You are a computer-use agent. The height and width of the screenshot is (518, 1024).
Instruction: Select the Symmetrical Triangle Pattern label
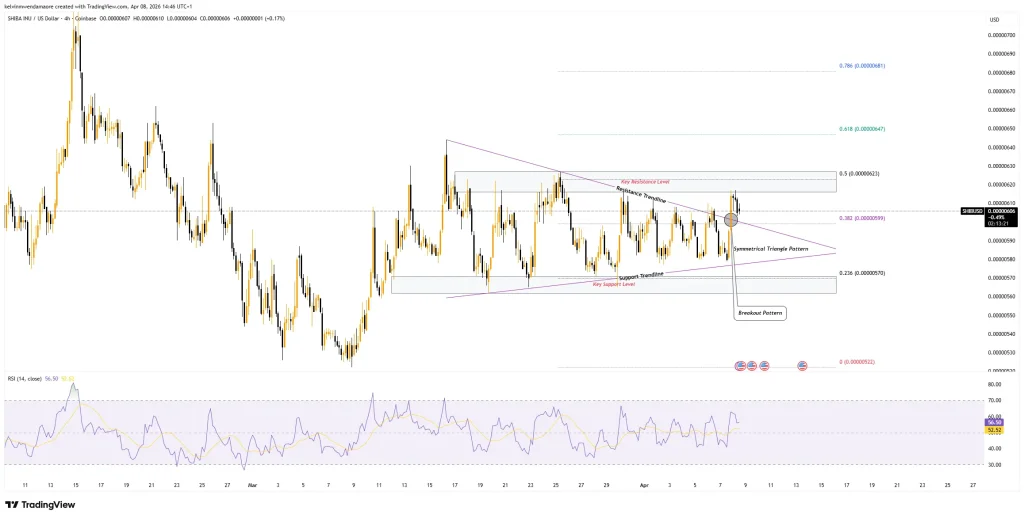(x=770, y=249)
